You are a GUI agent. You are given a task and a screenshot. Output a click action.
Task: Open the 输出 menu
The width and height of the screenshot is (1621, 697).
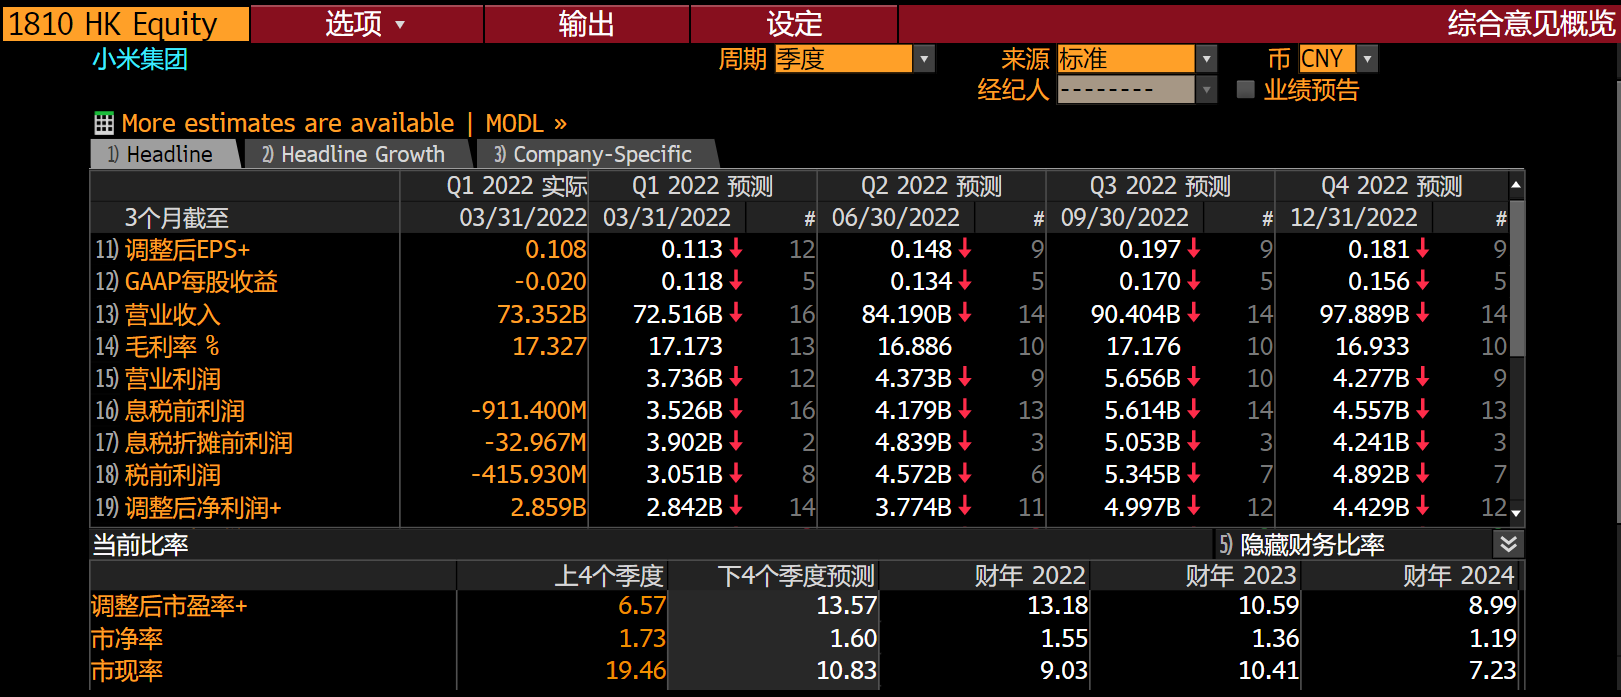click(x=587, y=24)
